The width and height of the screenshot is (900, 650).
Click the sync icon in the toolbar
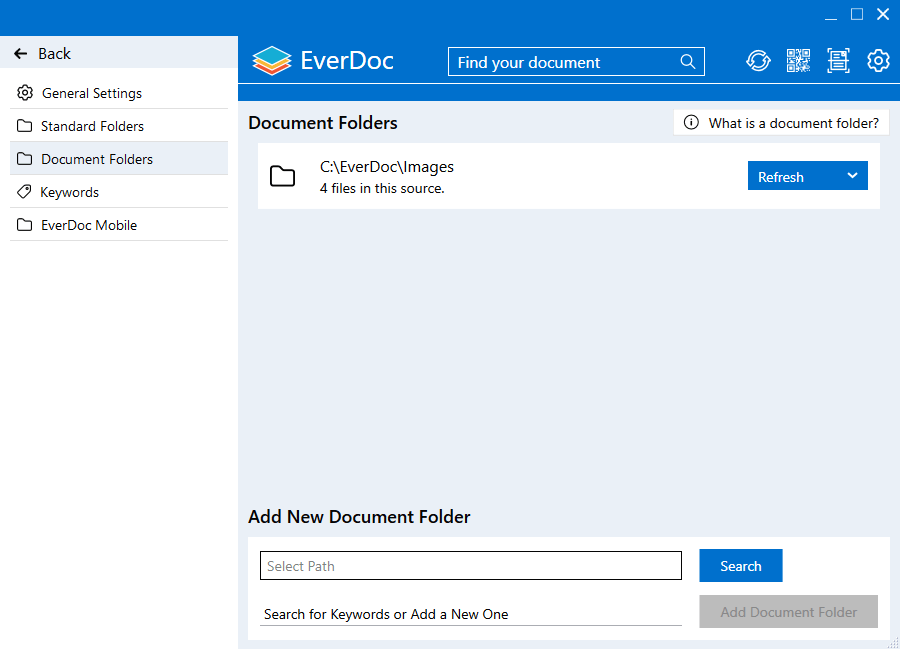tap(758, 60)
